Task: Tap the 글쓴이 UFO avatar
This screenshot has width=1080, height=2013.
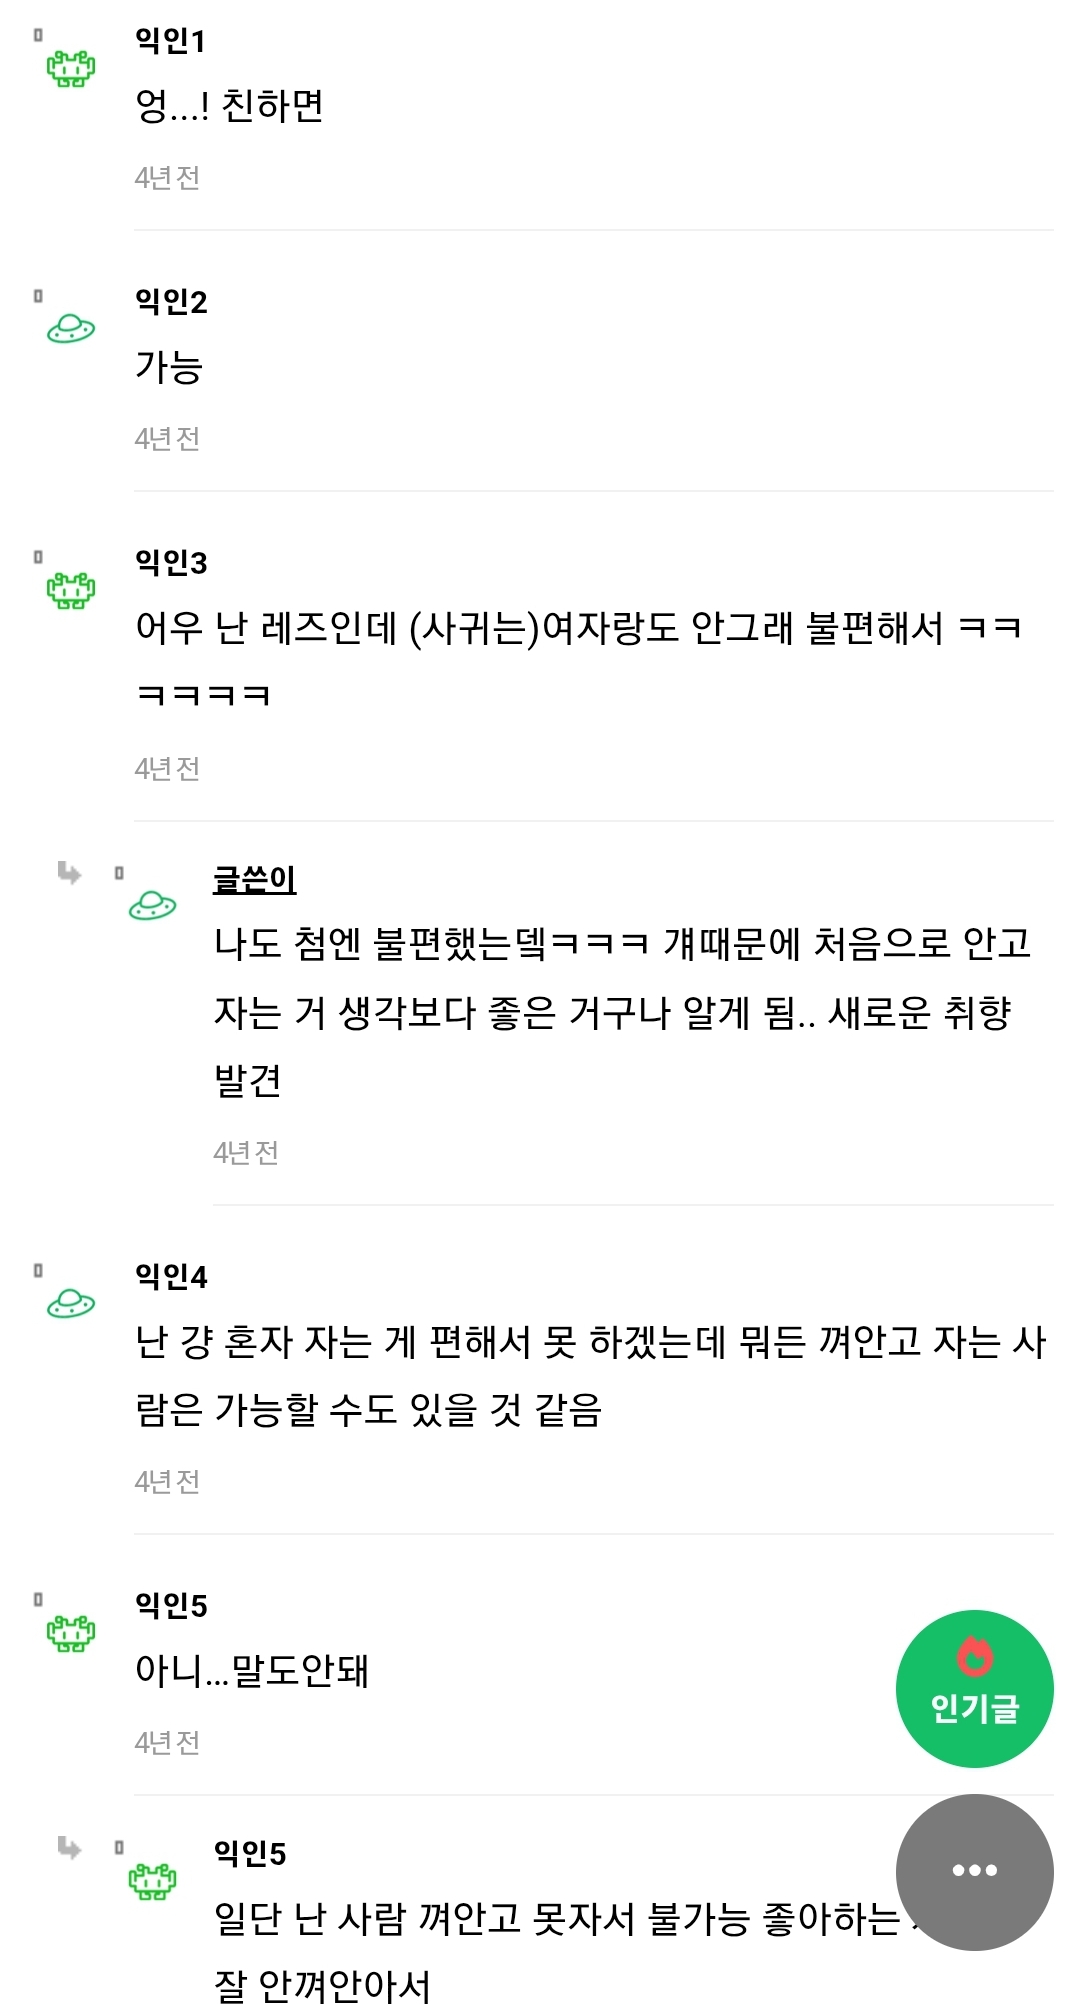Action: pos(152,906)
